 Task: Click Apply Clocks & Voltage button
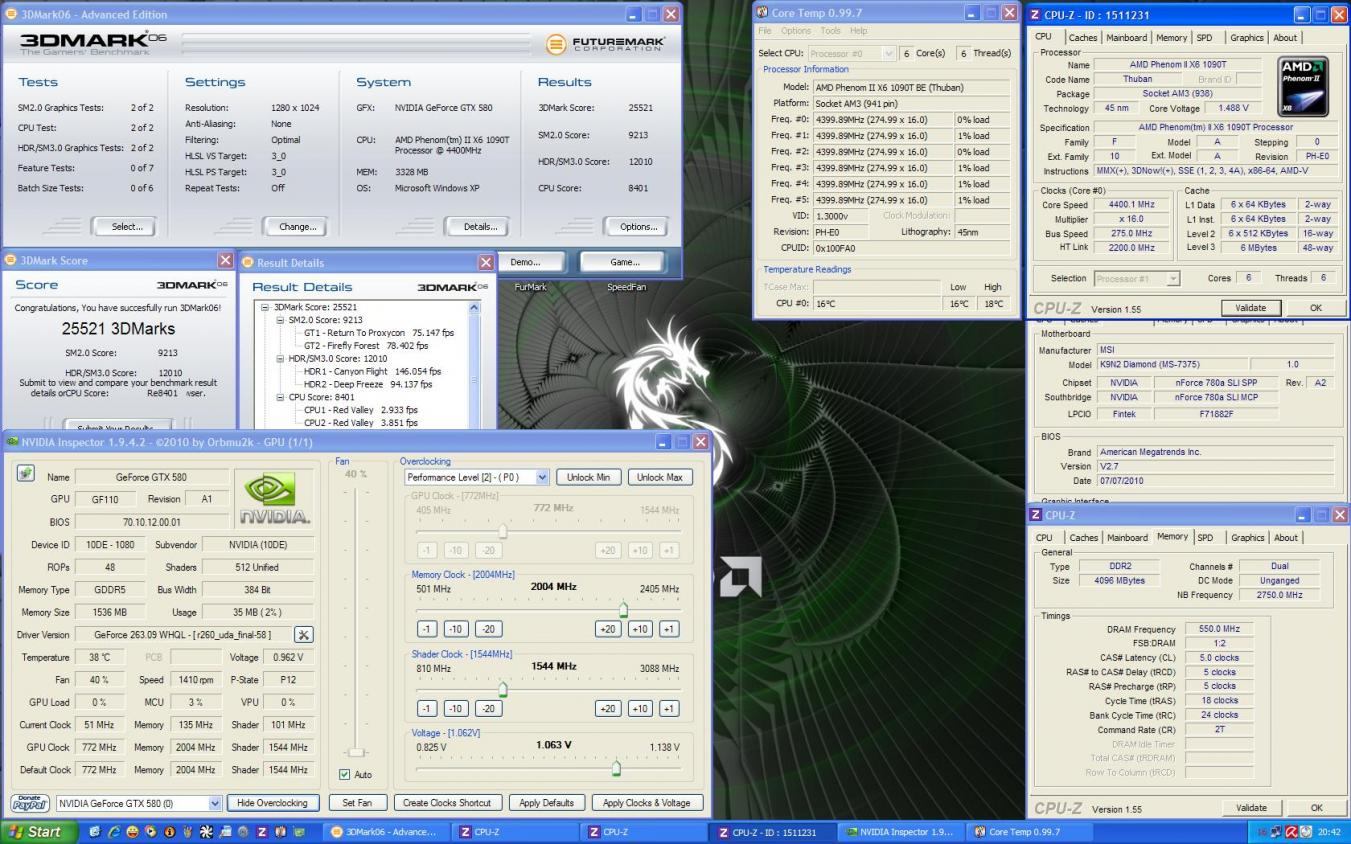pyautogui.click(x=647, y=803)
